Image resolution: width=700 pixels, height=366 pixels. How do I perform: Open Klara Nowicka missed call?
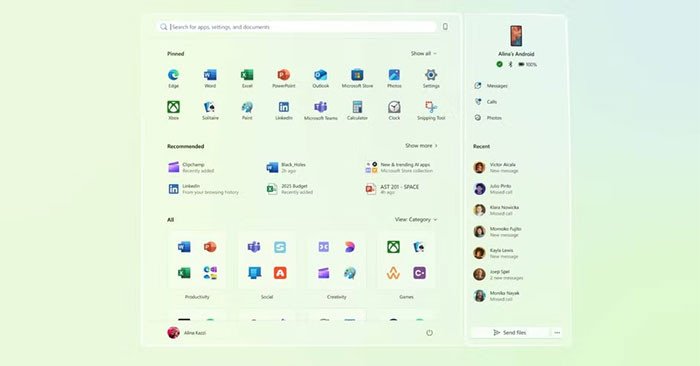coord(496,210)
